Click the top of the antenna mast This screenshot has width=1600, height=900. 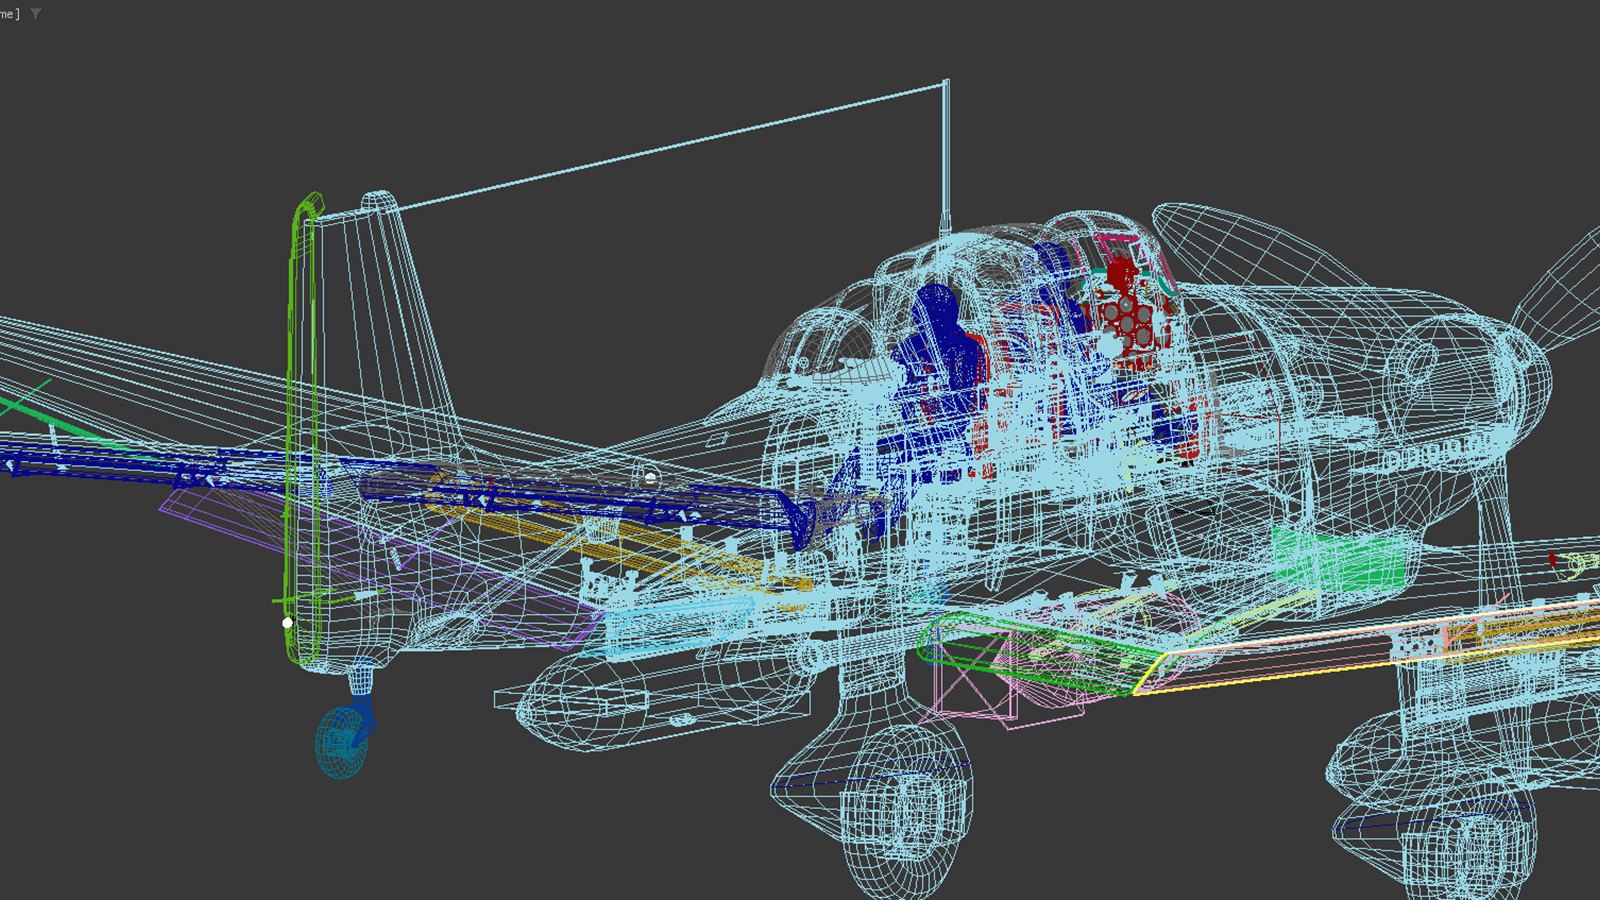coord(946,84)
